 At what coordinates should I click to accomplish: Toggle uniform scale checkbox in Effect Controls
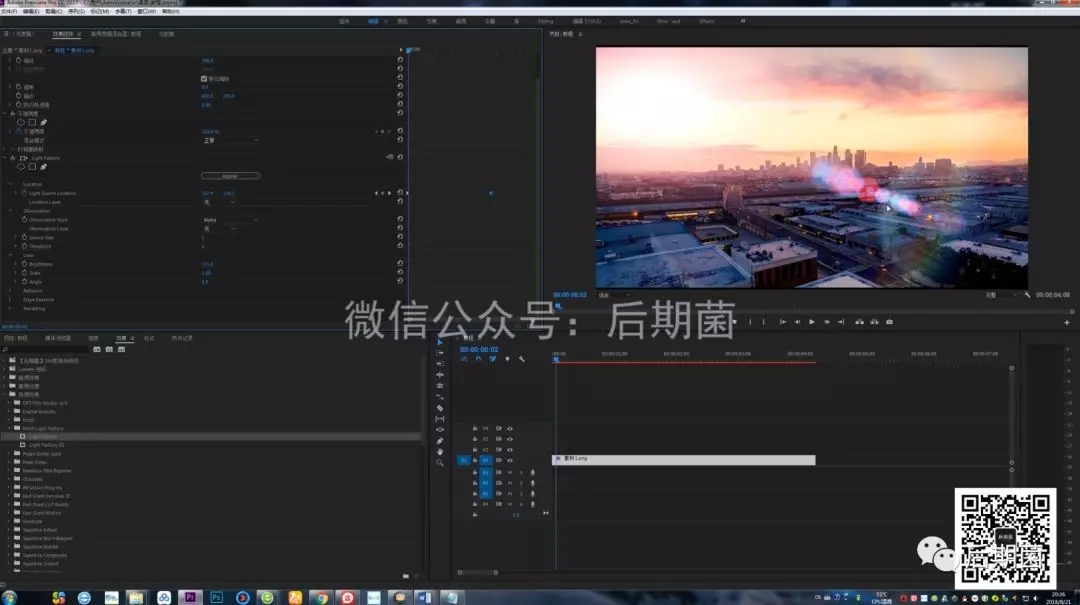point(204,79)
